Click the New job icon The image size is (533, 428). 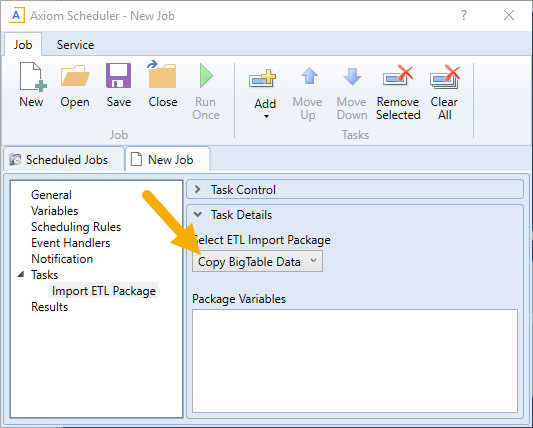click(32, 77)
